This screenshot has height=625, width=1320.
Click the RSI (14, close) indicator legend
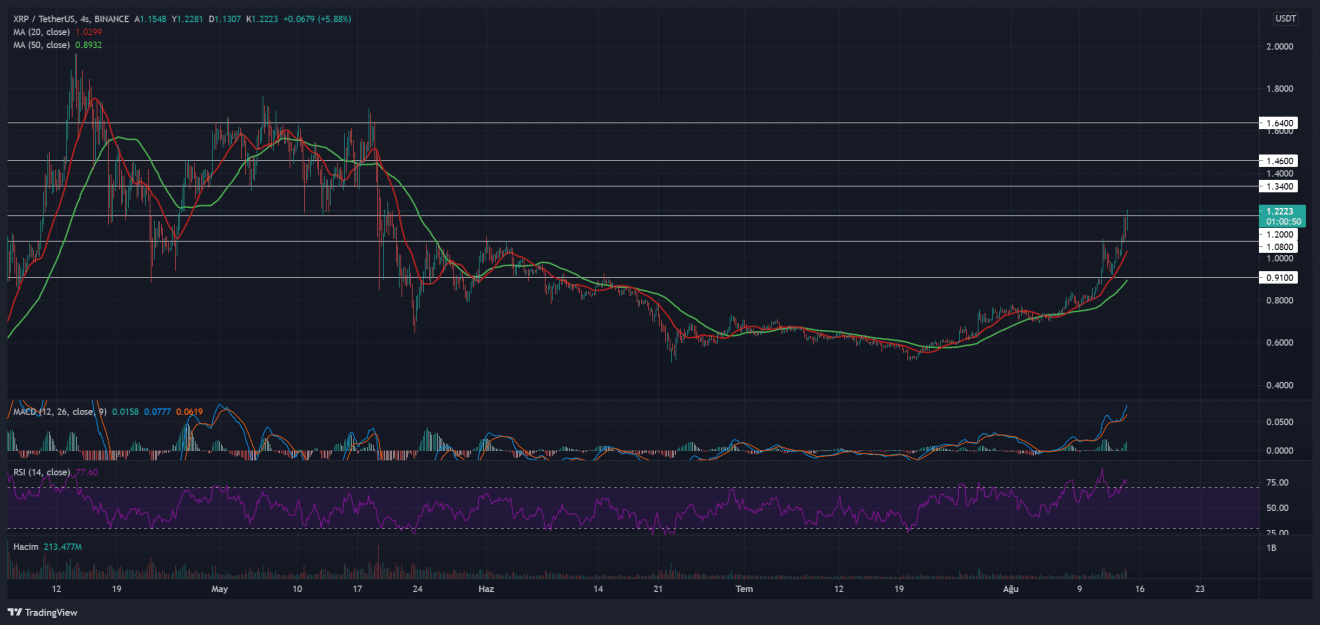click(x=40, y=472)
